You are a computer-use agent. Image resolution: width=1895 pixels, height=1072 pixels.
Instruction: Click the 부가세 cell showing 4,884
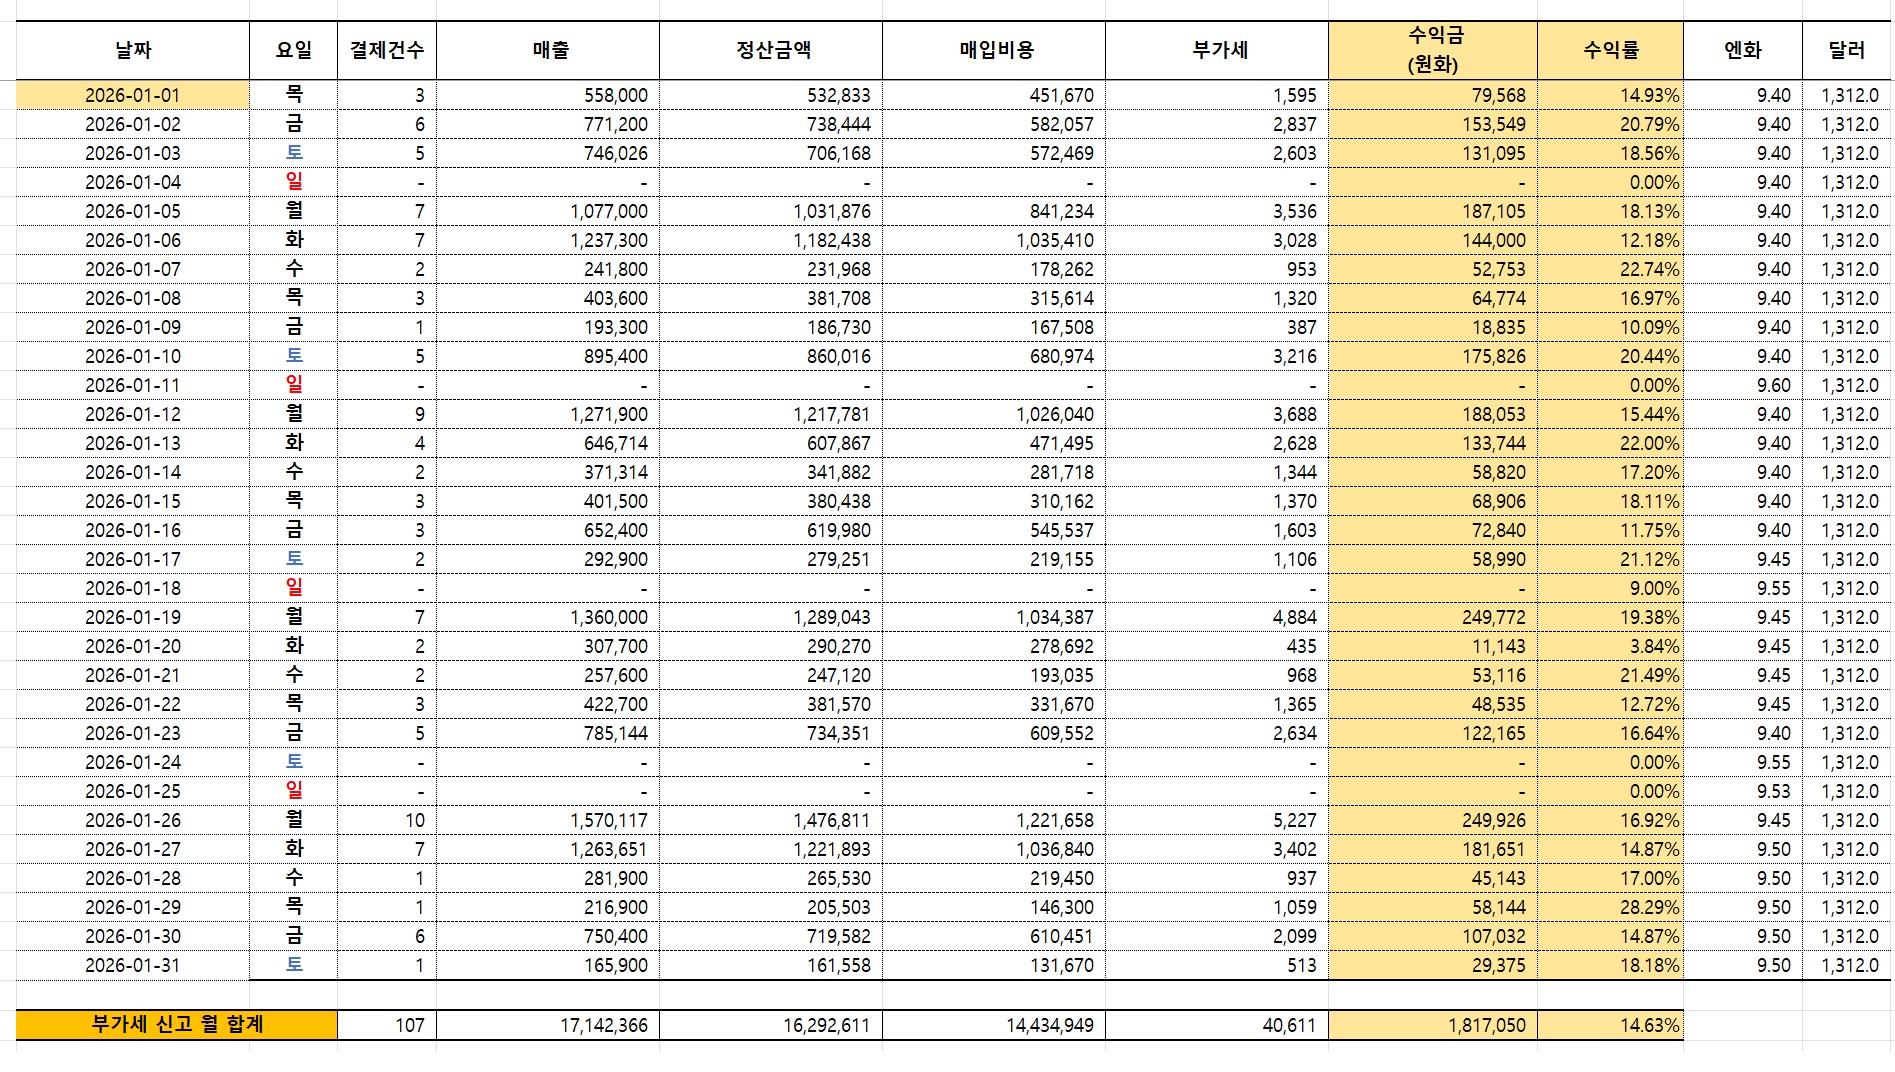1217,617
